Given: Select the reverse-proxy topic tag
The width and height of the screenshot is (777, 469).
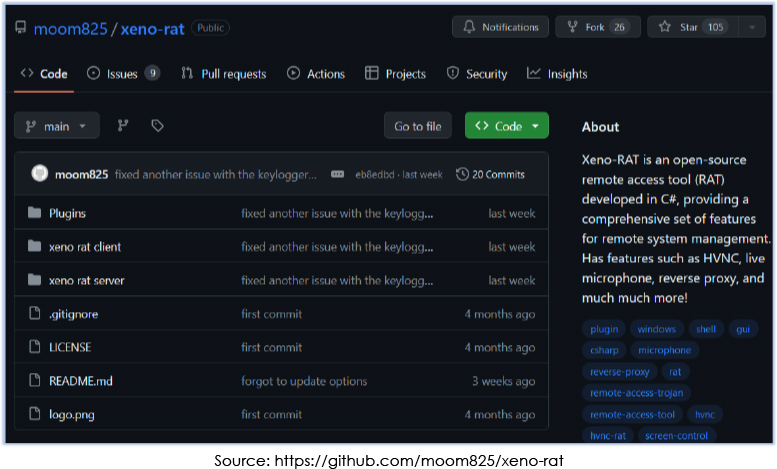Looking at the screenshot, I should [619, 372].
